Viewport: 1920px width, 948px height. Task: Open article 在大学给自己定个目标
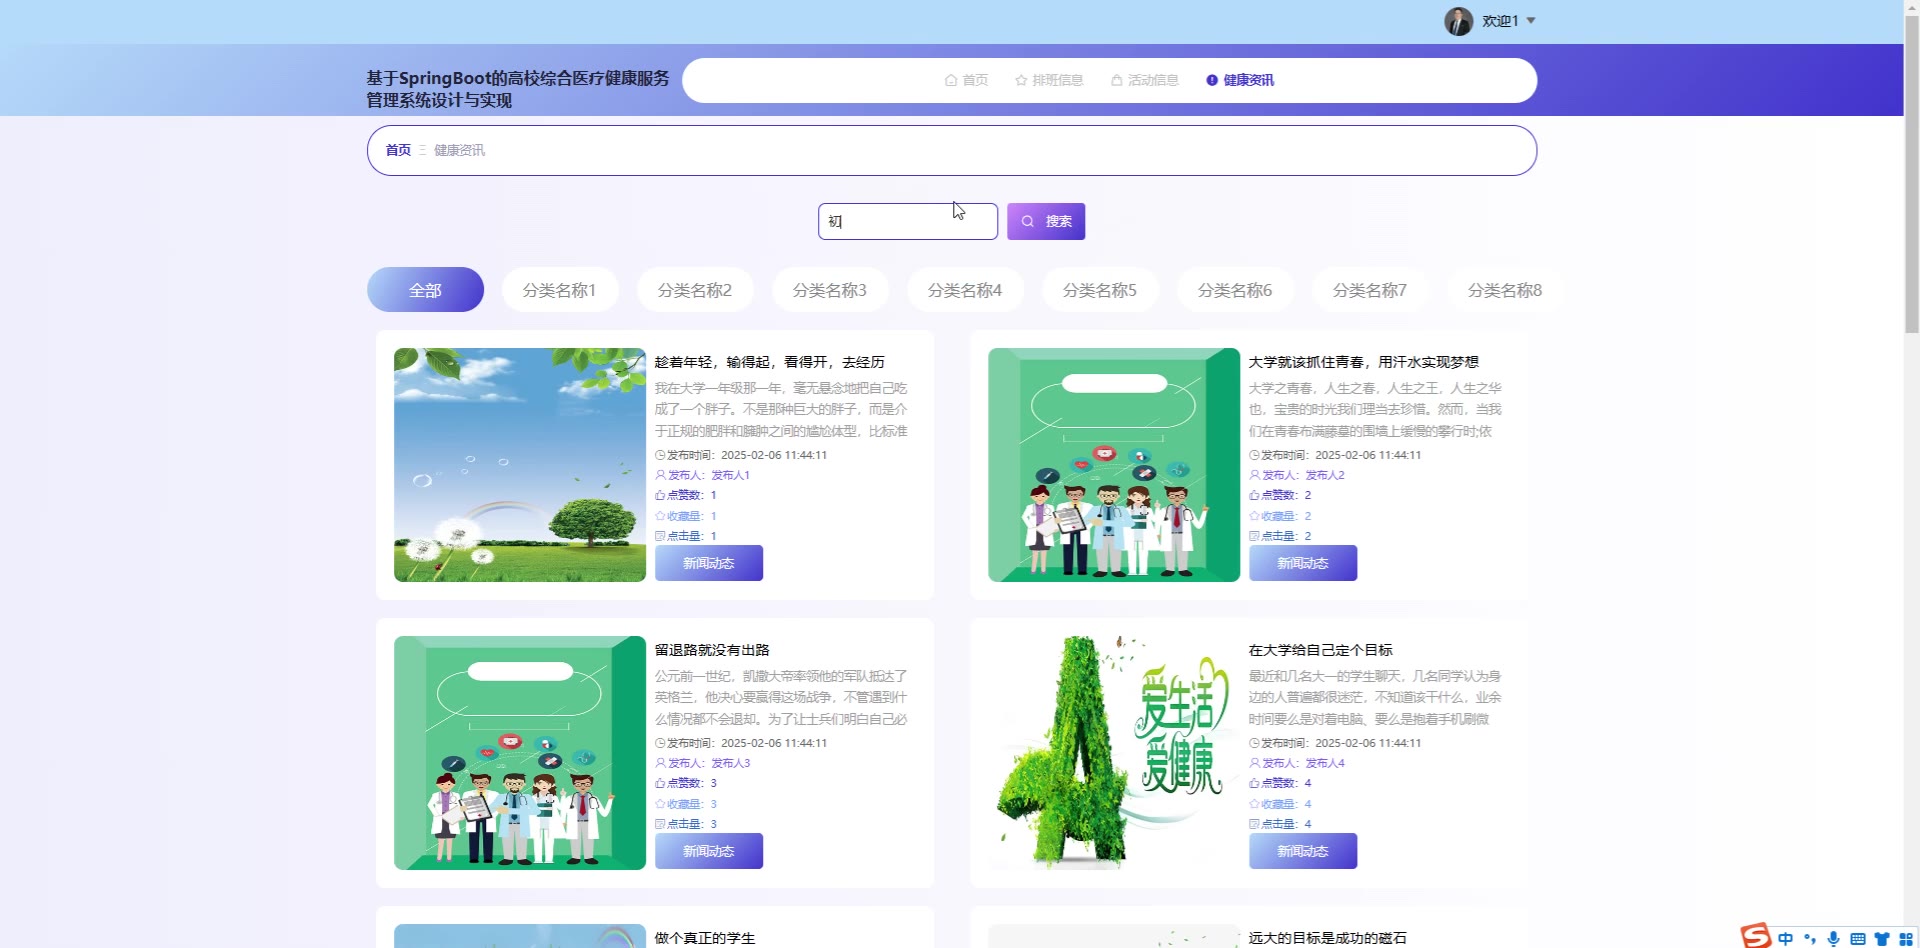click(1320, 650)
